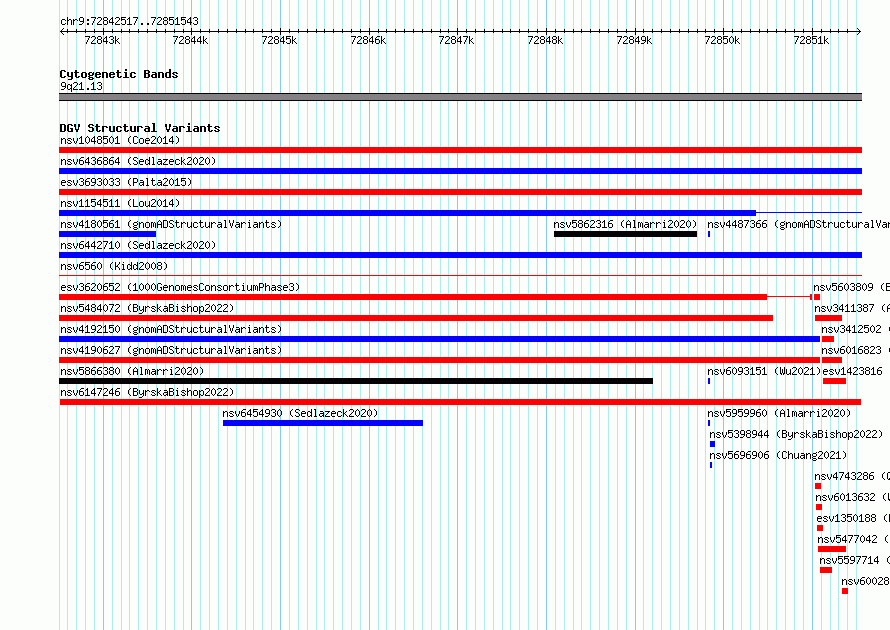Screen dimensions: 890x630
Task: Select the Cytogenetic Bands track title
Action: 119,74
